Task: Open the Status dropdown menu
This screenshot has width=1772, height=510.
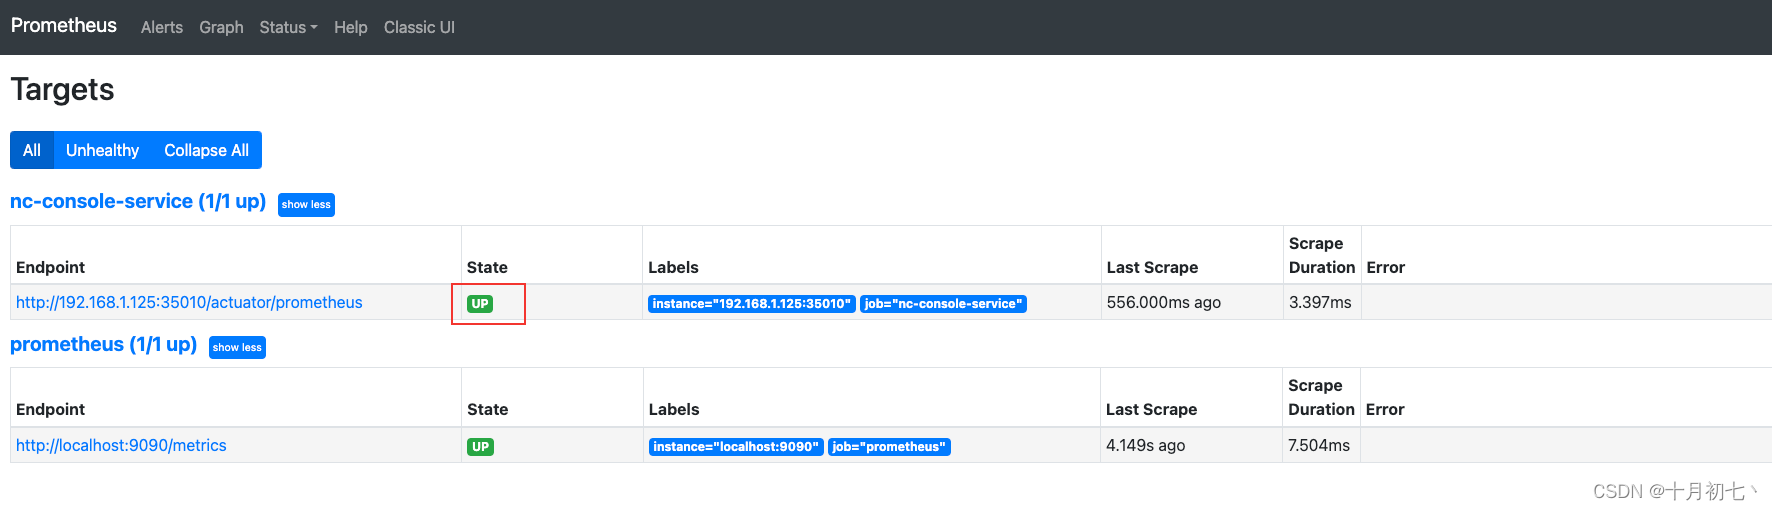Action: (288, 27)
